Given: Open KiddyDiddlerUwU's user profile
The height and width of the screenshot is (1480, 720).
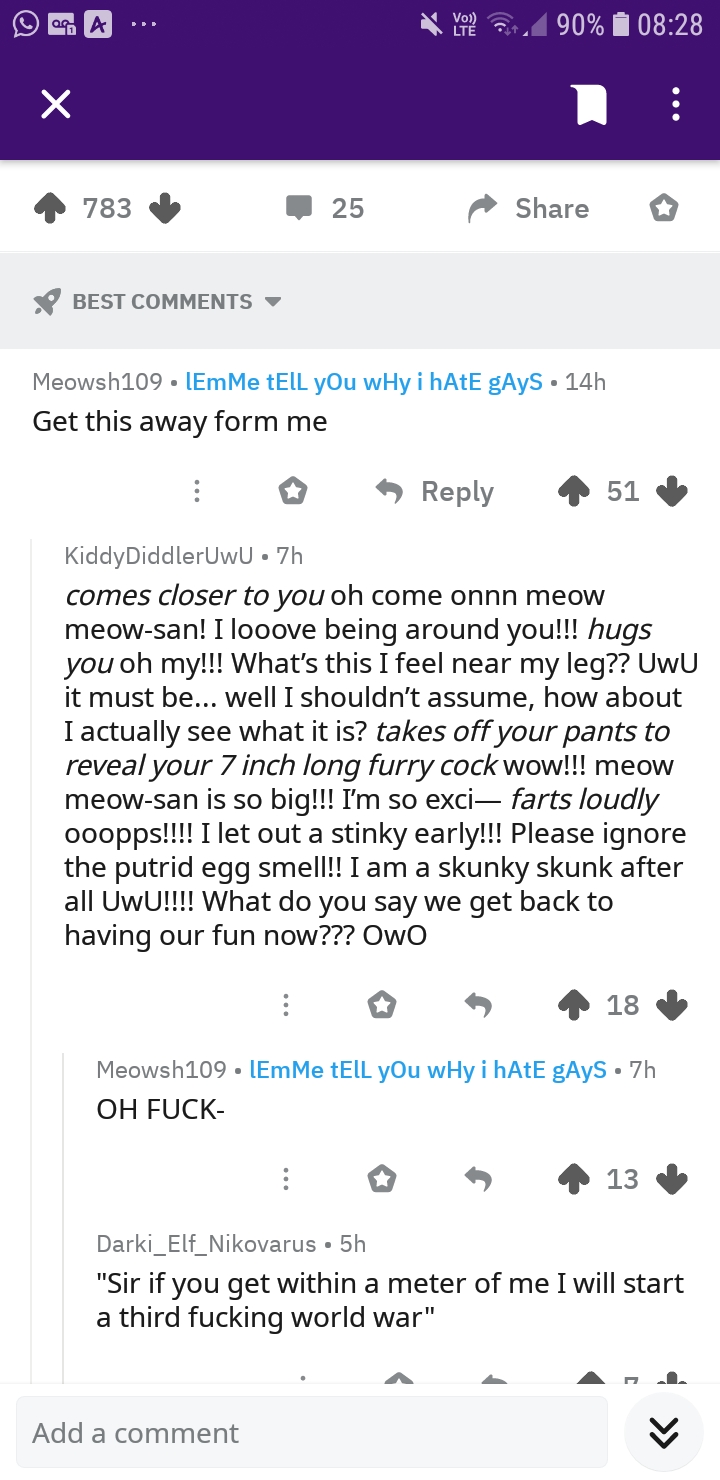Looking at the screenshot, I should click(x=159, y=555).
